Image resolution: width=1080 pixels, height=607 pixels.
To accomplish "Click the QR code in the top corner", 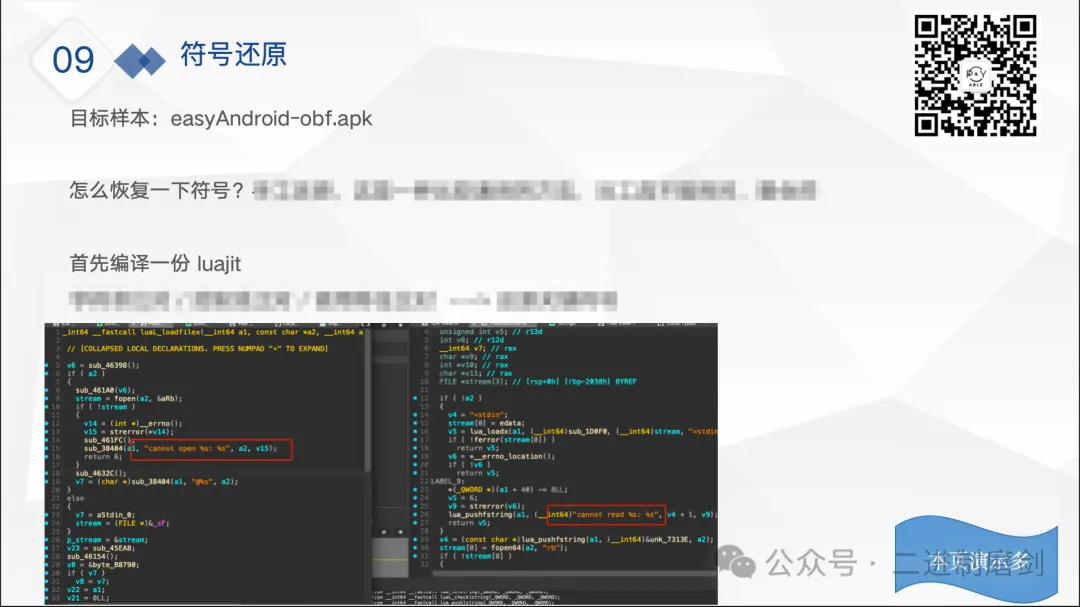I will coord(975,76).
